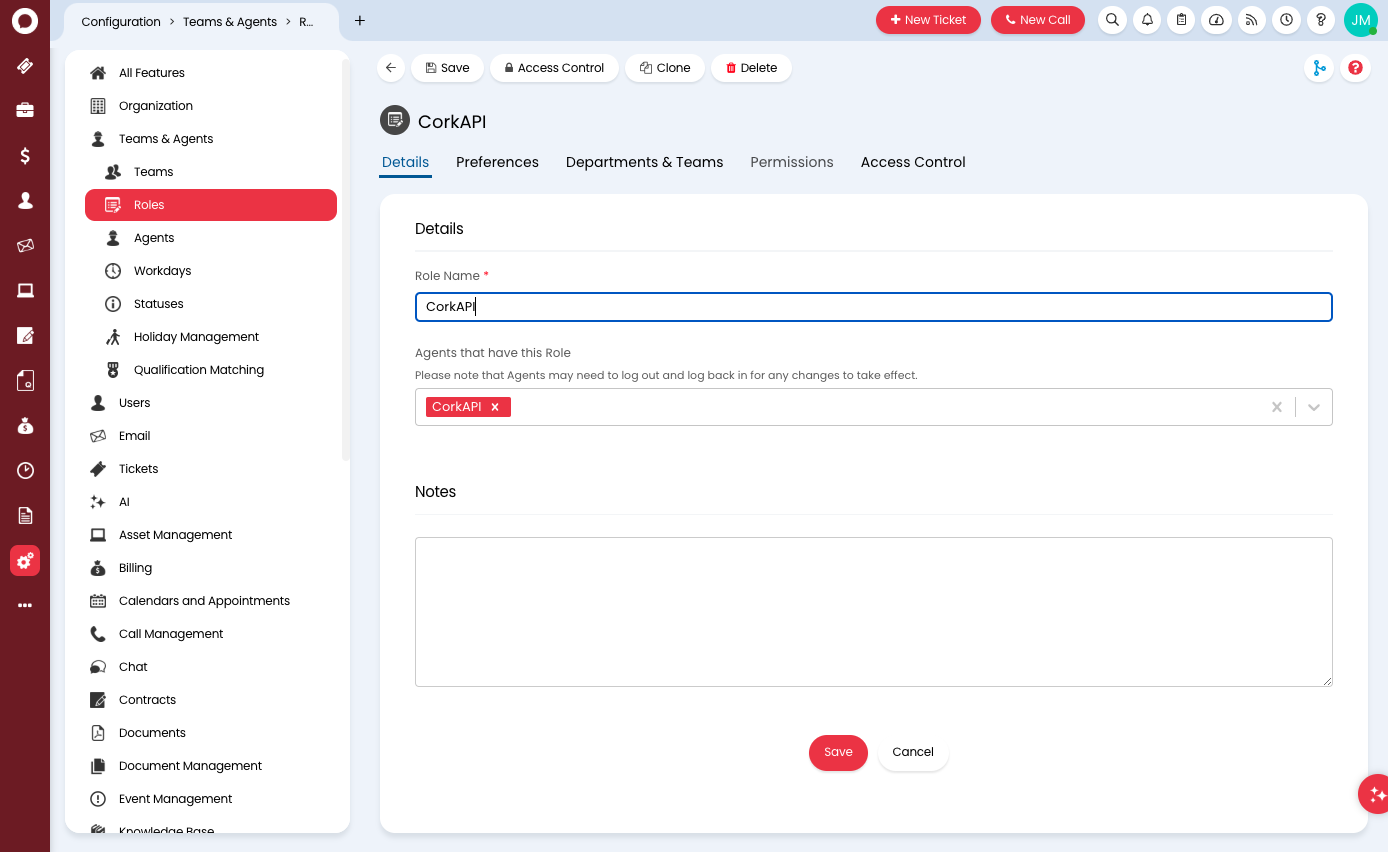Image resolution: width=1388 pixels, height=852 pixels.
Task: Click Access Control toolbar button
Action: (x=554, y=68)
